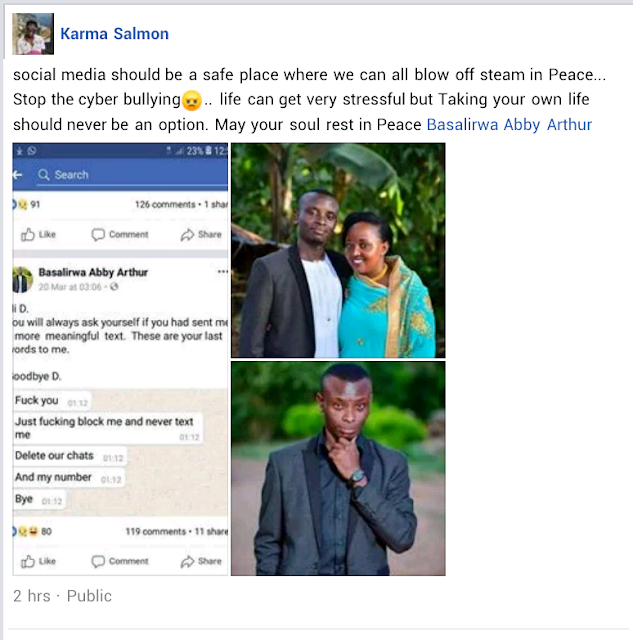Click upper Comment bubble icon
Image resolution: width=633 pixels, height=640 pixels.
[98, 235]
